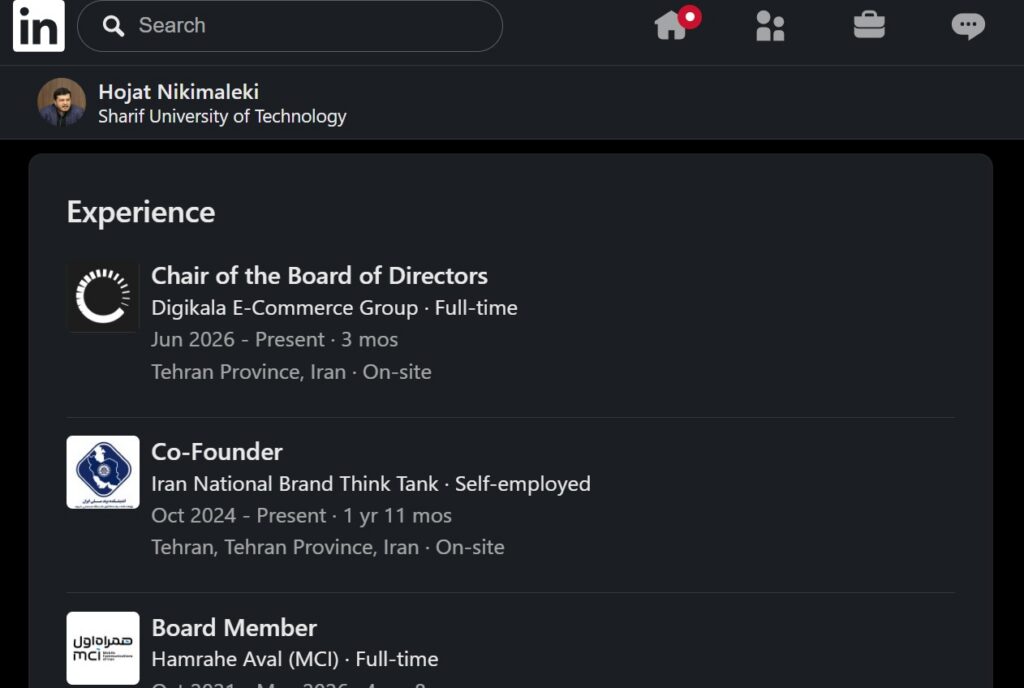
Task: Open Hojat Nikimaleki's profile photo
Action: coord(61,102)
